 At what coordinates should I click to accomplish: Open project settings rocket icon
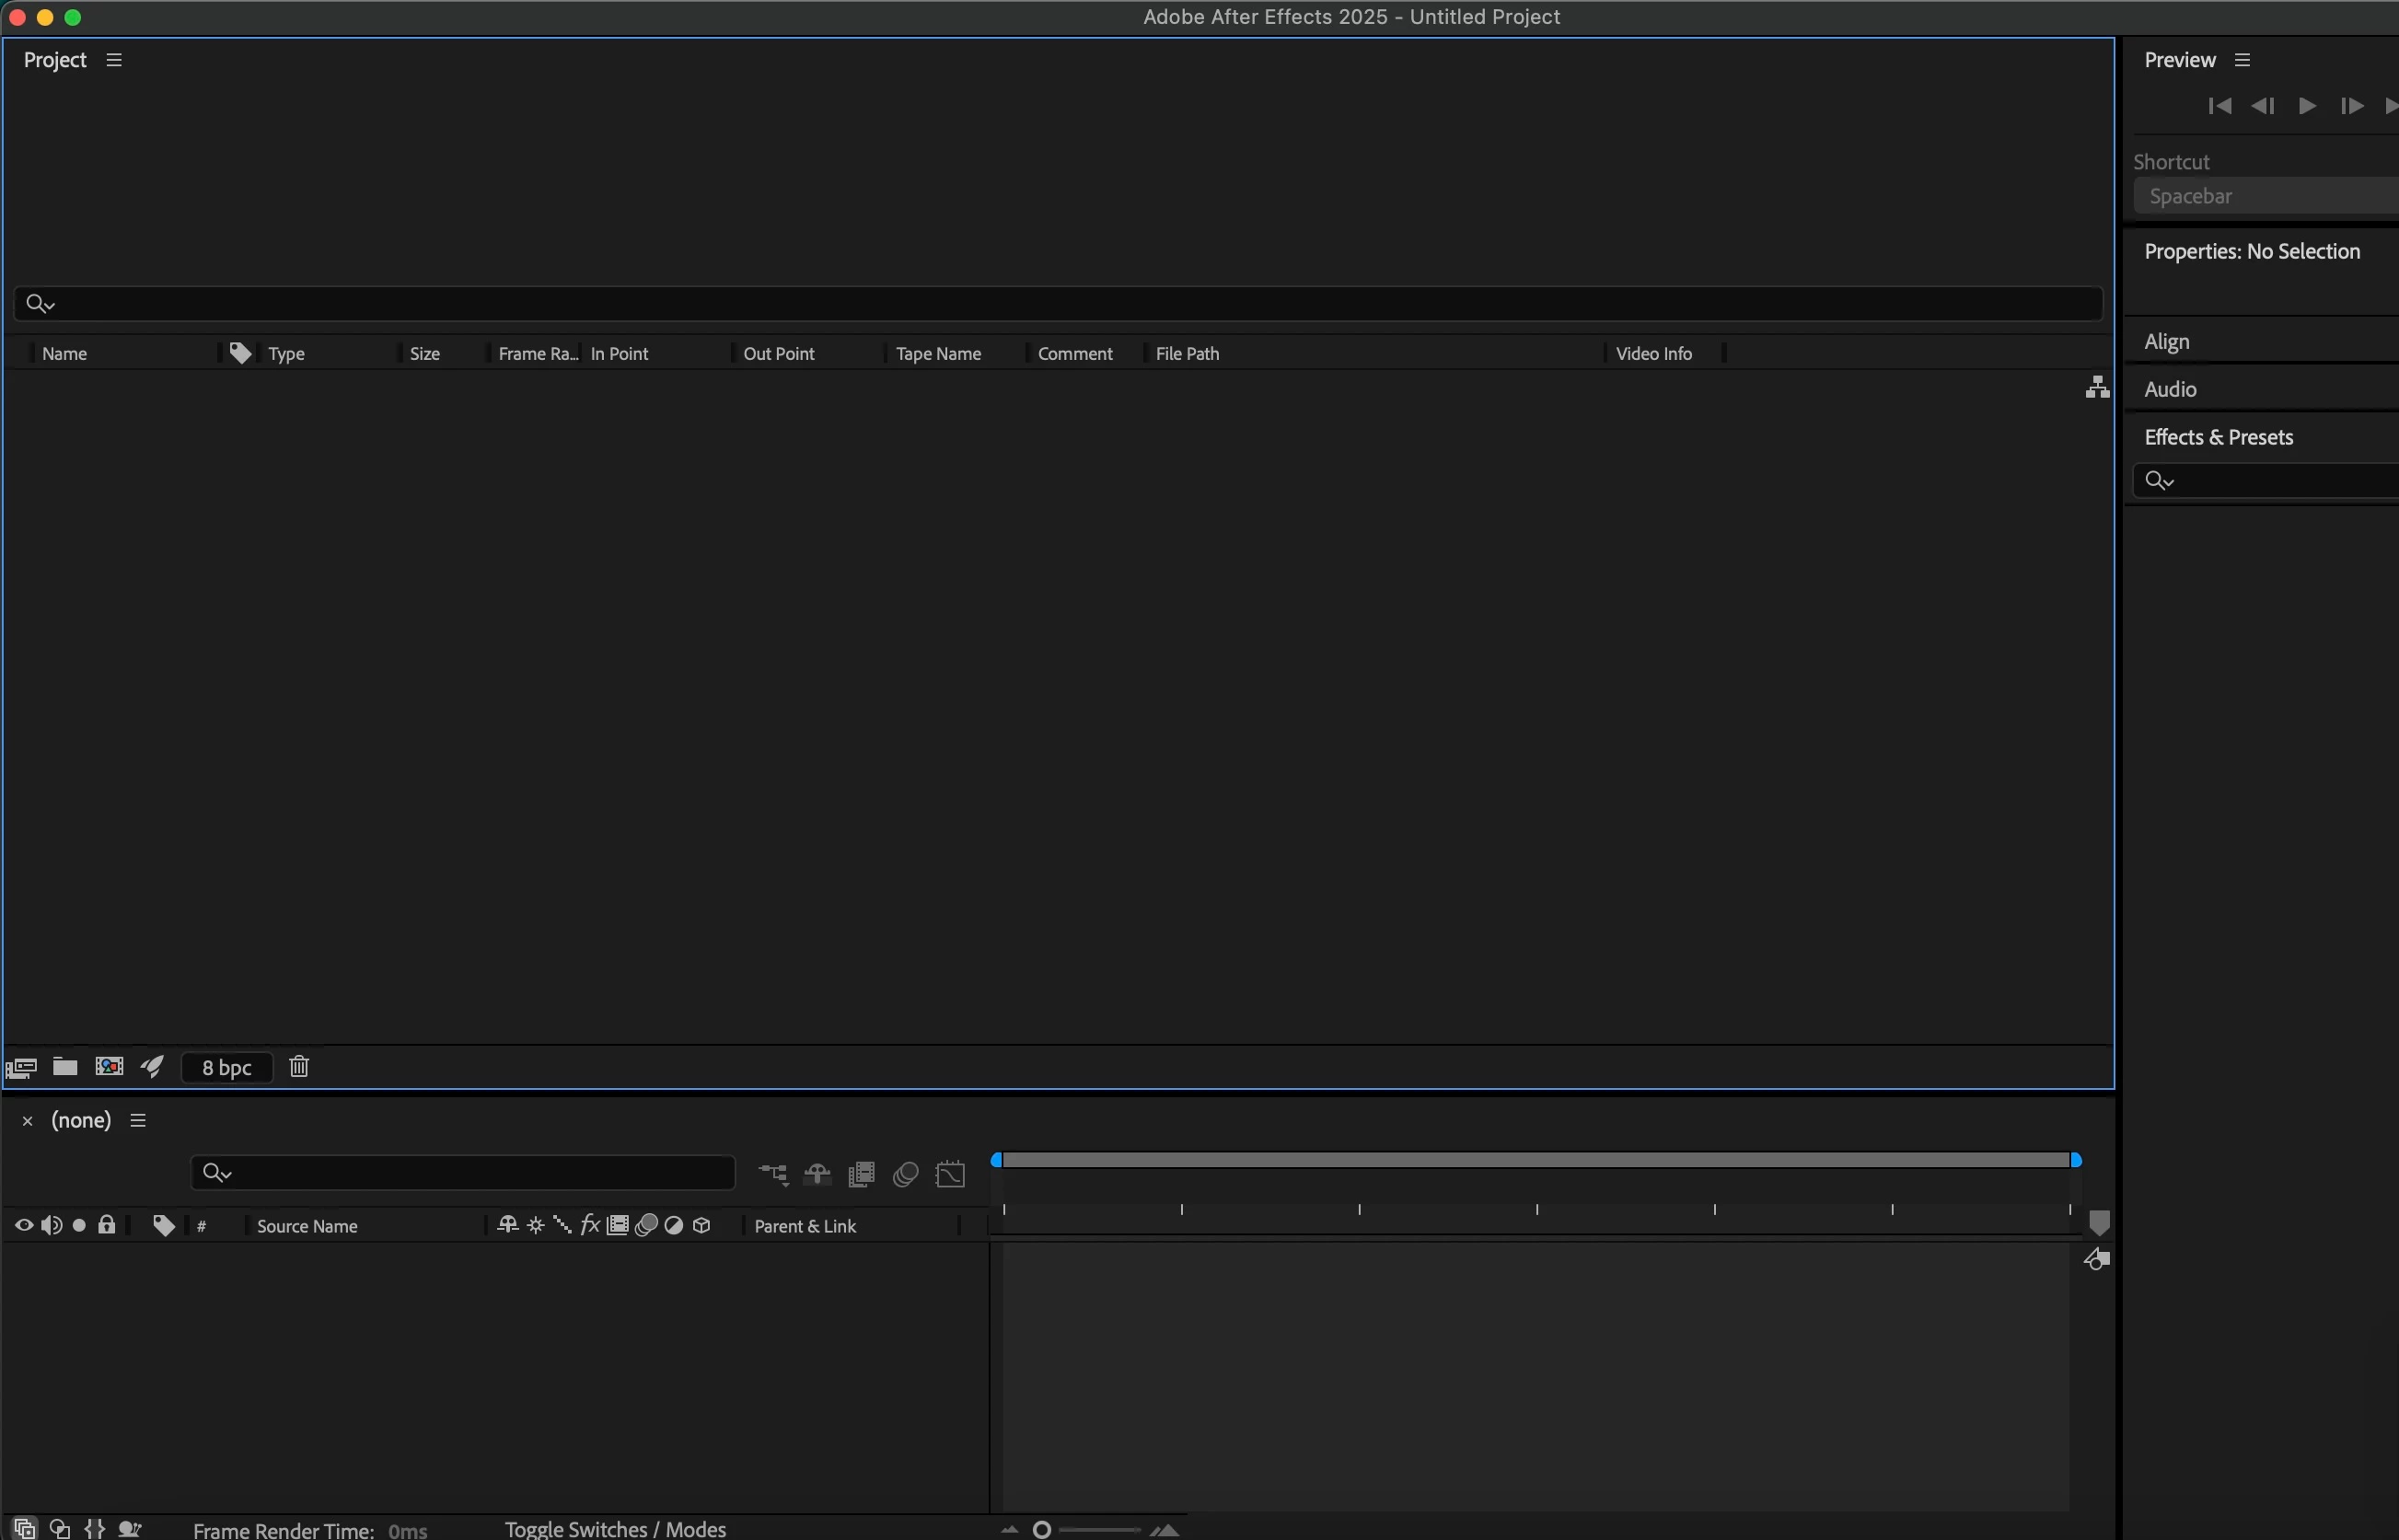152,1066
